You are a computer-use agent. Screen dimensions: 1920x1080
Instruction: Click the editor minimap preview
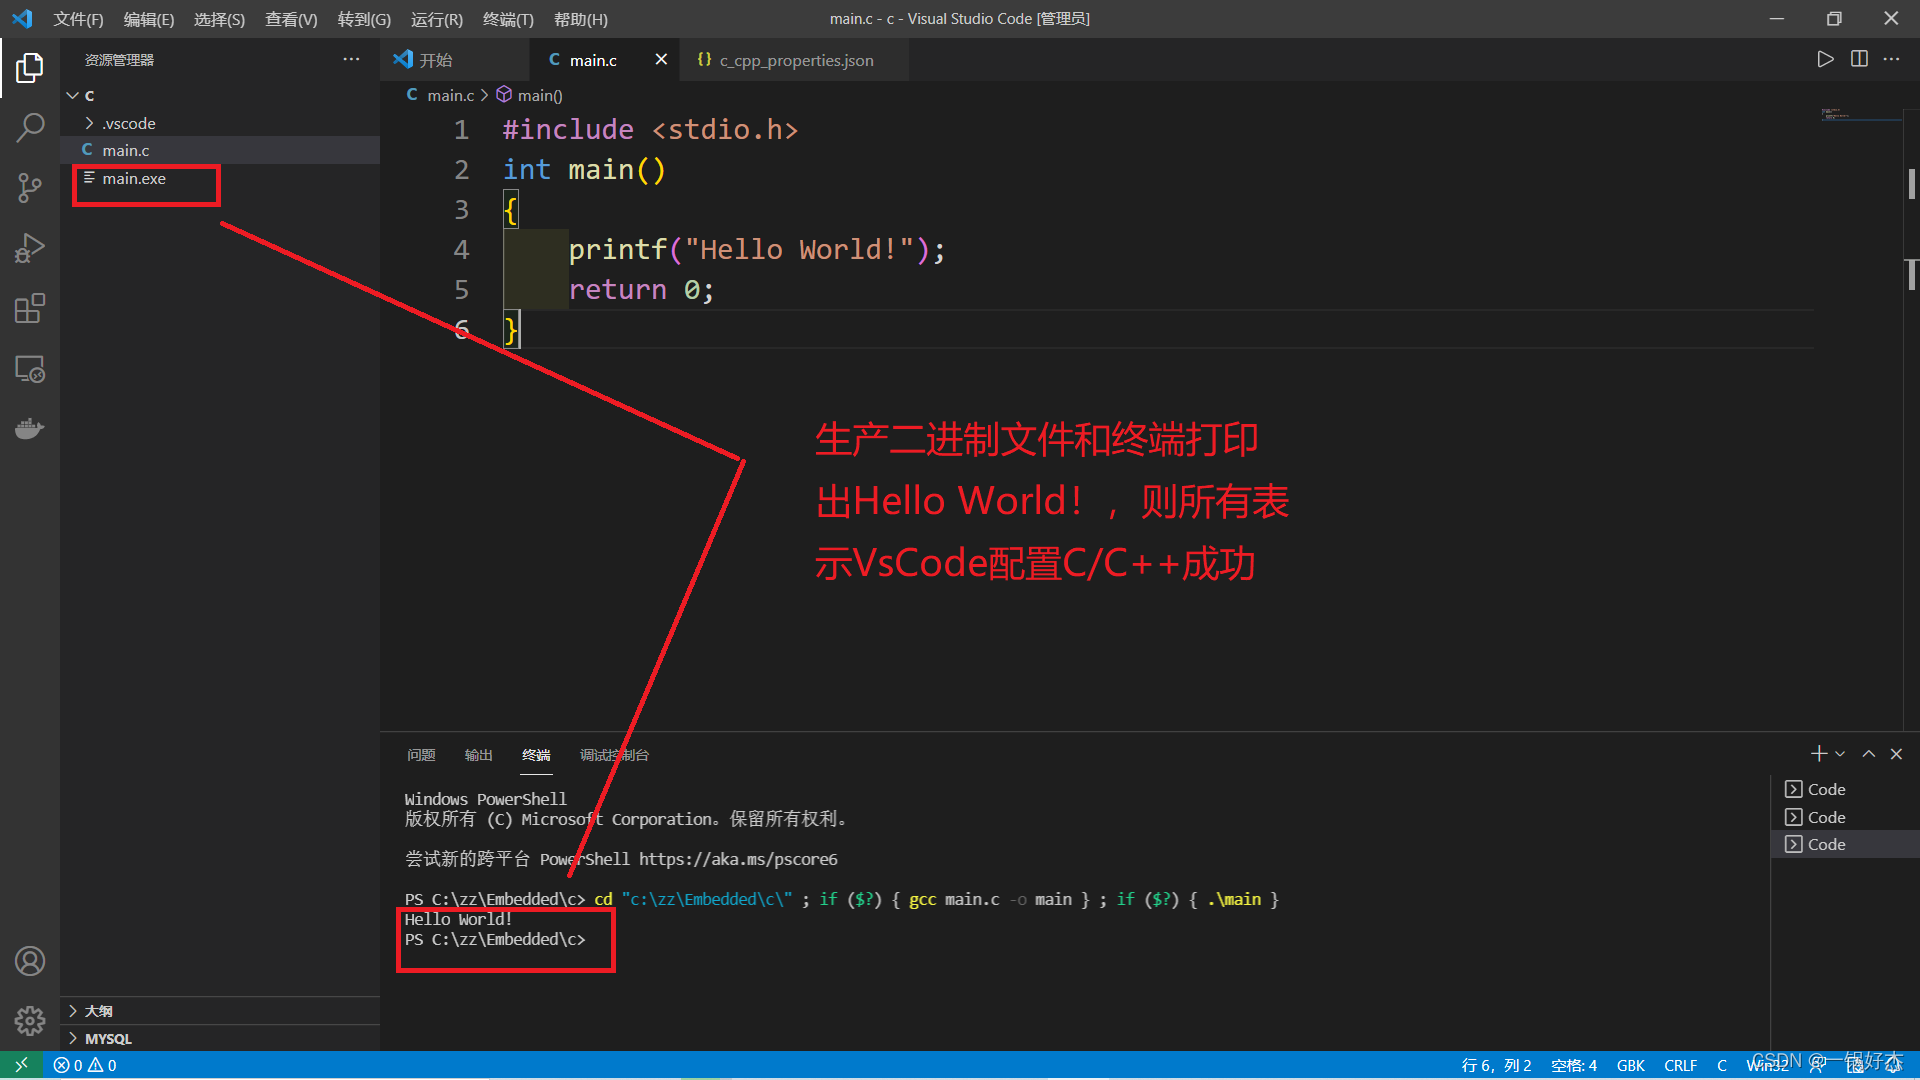tap(1860, 115)
